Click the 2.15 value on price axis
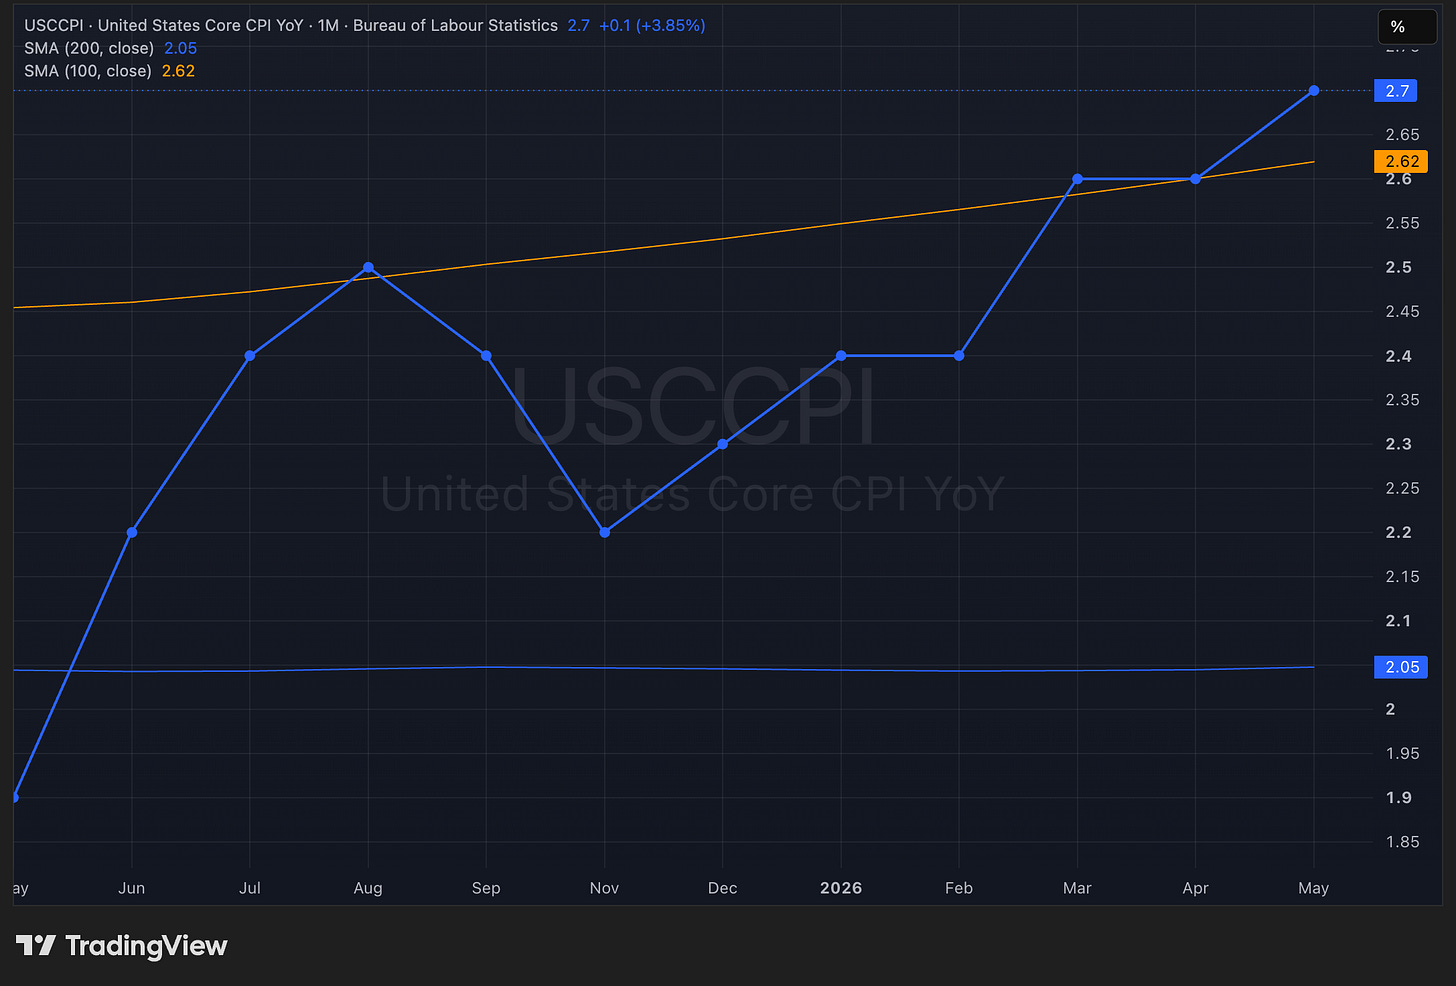This screenshot has height=986, width=1456. click(1403, 576)
